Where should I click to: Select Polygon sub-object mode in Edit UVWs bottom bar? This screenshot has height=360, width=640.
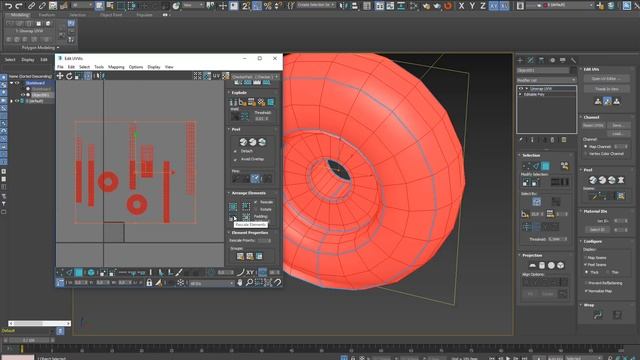coord(79,272)
